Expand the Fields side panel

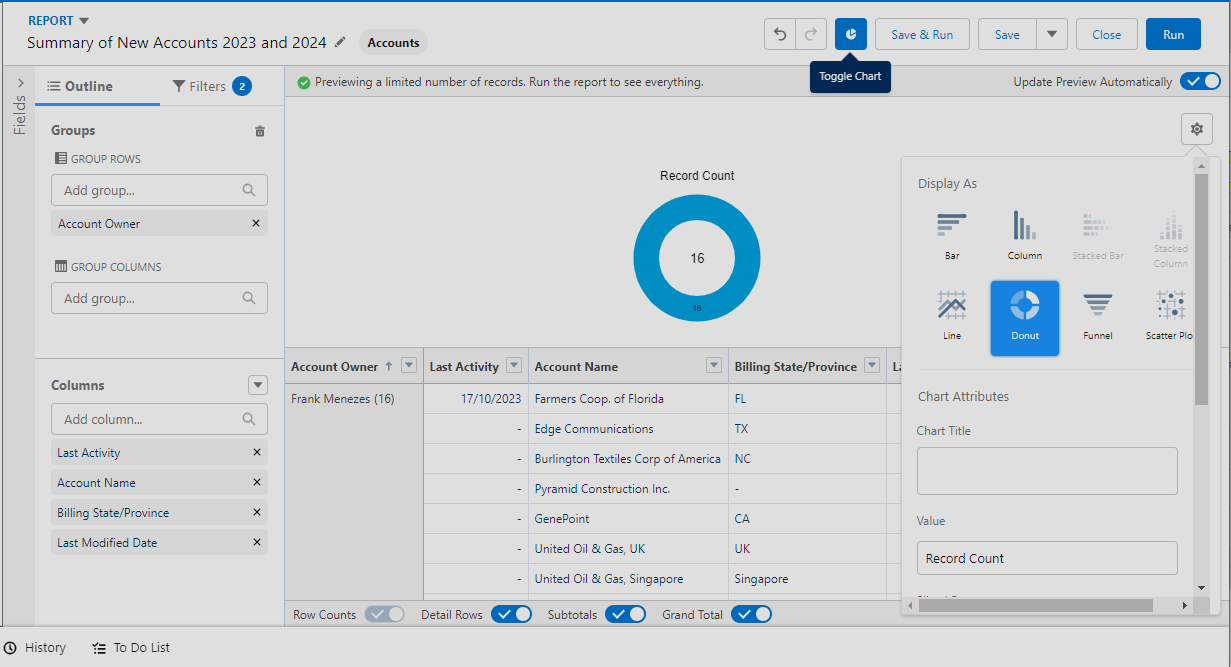pos(20,83)
